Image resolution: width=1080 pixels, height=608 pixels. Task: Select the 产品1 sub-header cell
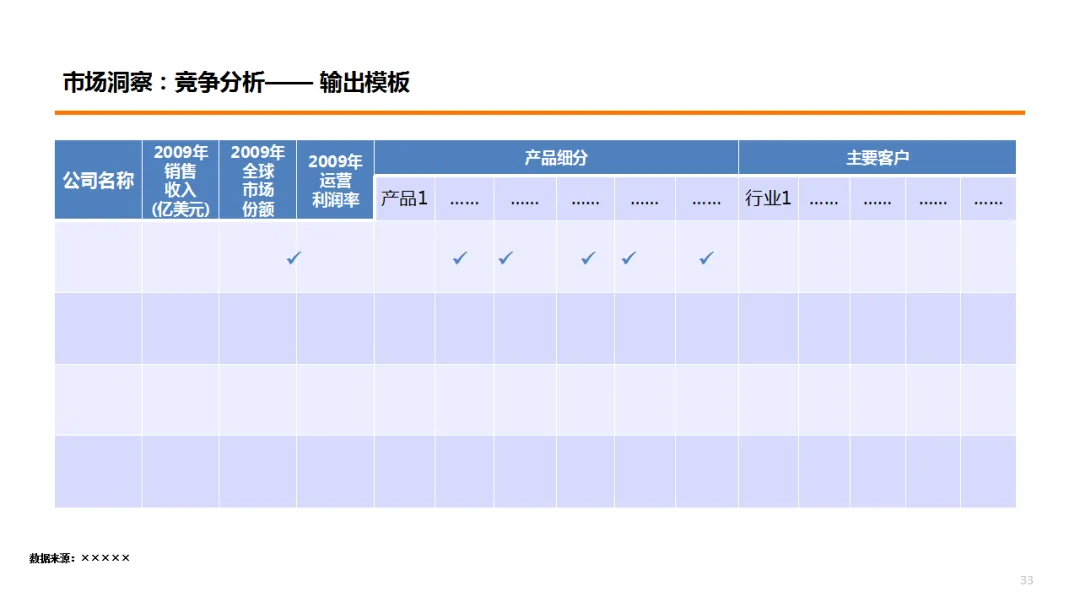(x=404, y=199)
